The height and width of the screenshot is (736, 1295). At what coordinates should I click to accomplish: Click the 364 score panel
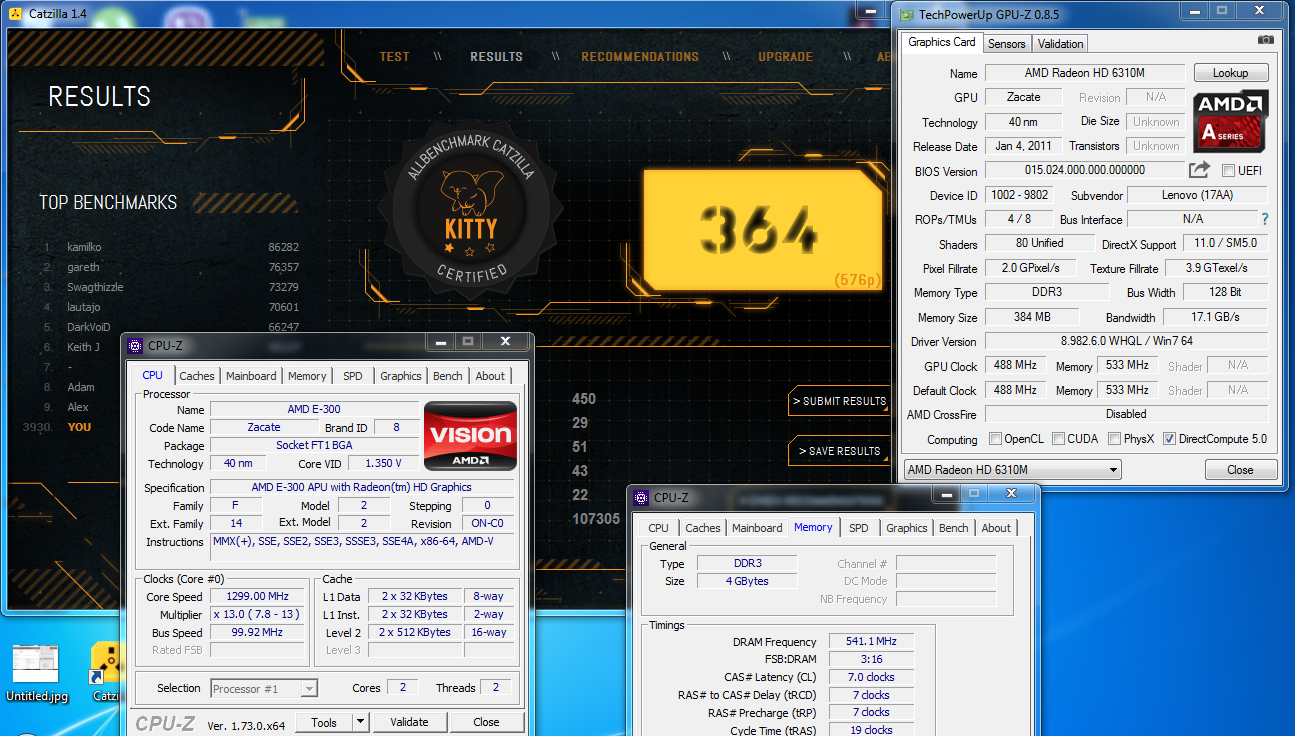pyautogui.click(x=764, y=231)
